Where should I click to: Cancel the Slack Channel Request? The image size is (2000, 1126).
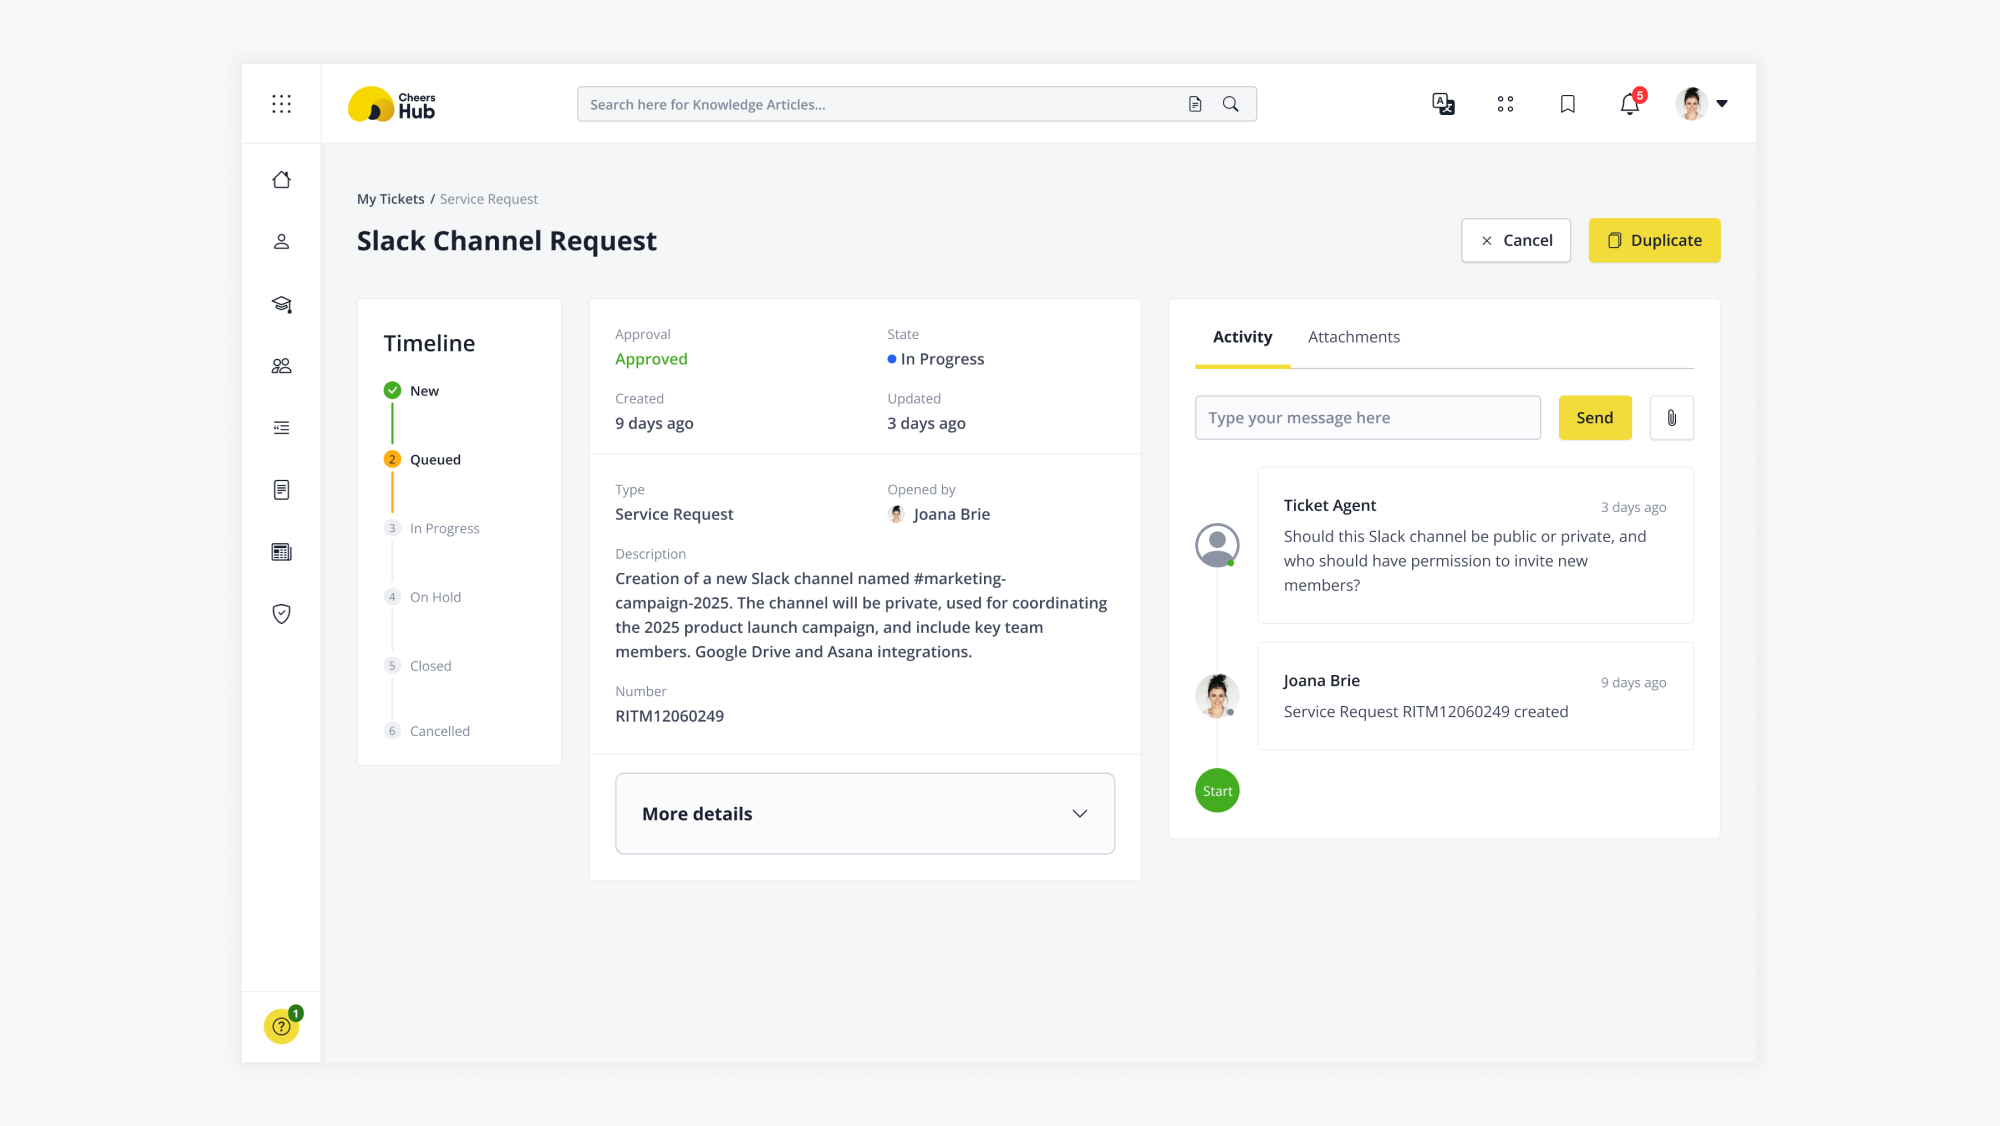pyautogui.click(x=1515, y=241)
